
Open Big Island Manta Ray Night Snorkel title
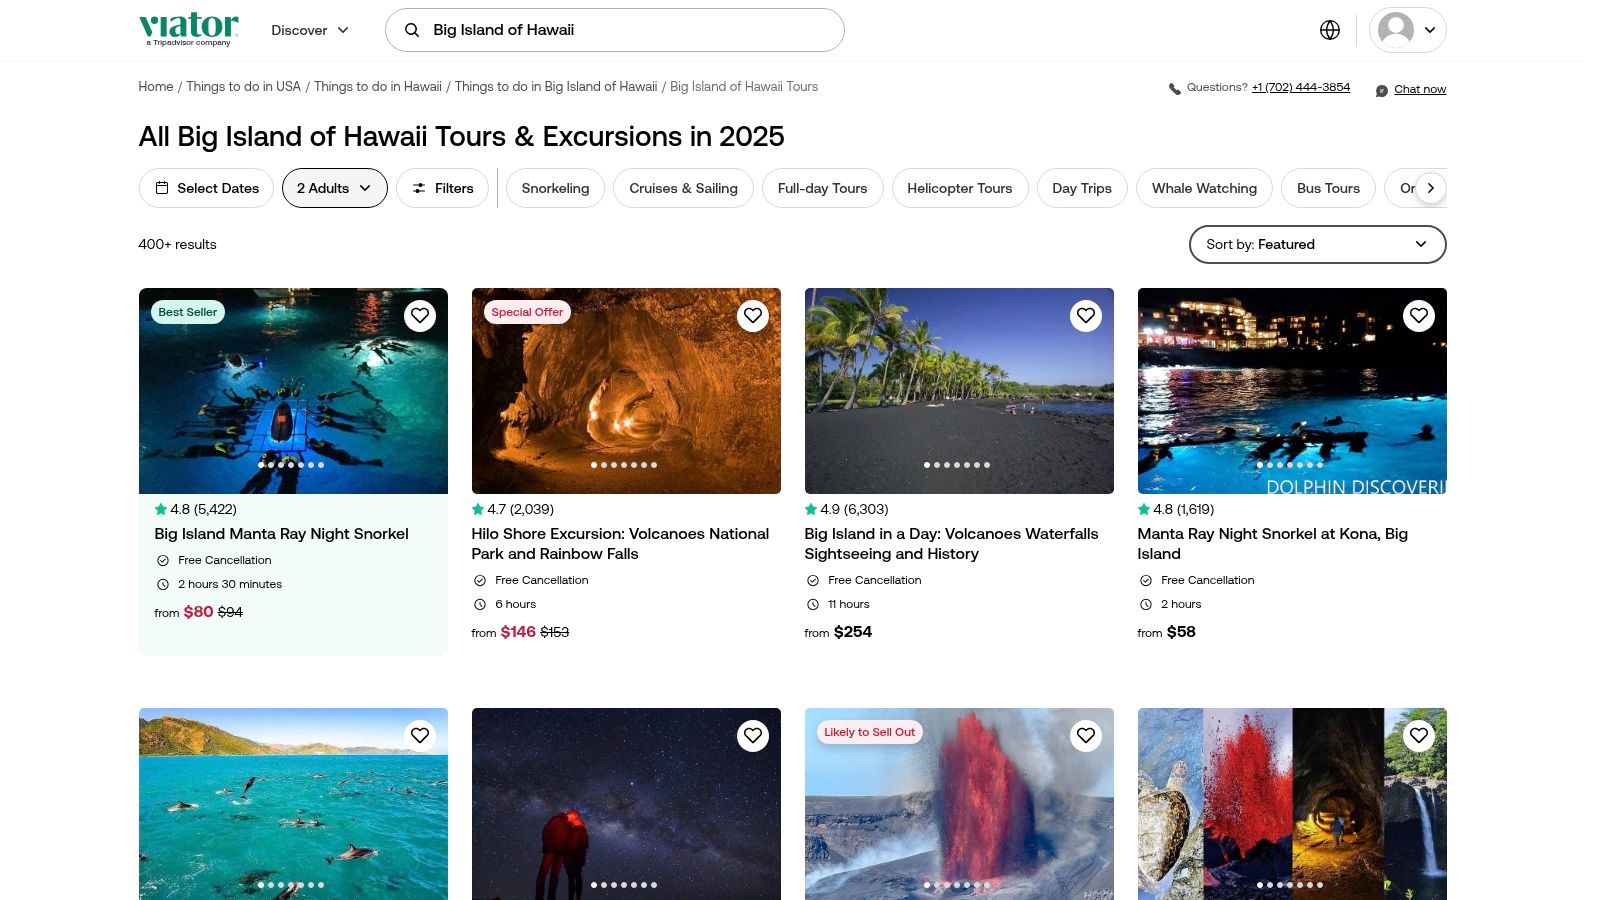click(x=281, y=534)
